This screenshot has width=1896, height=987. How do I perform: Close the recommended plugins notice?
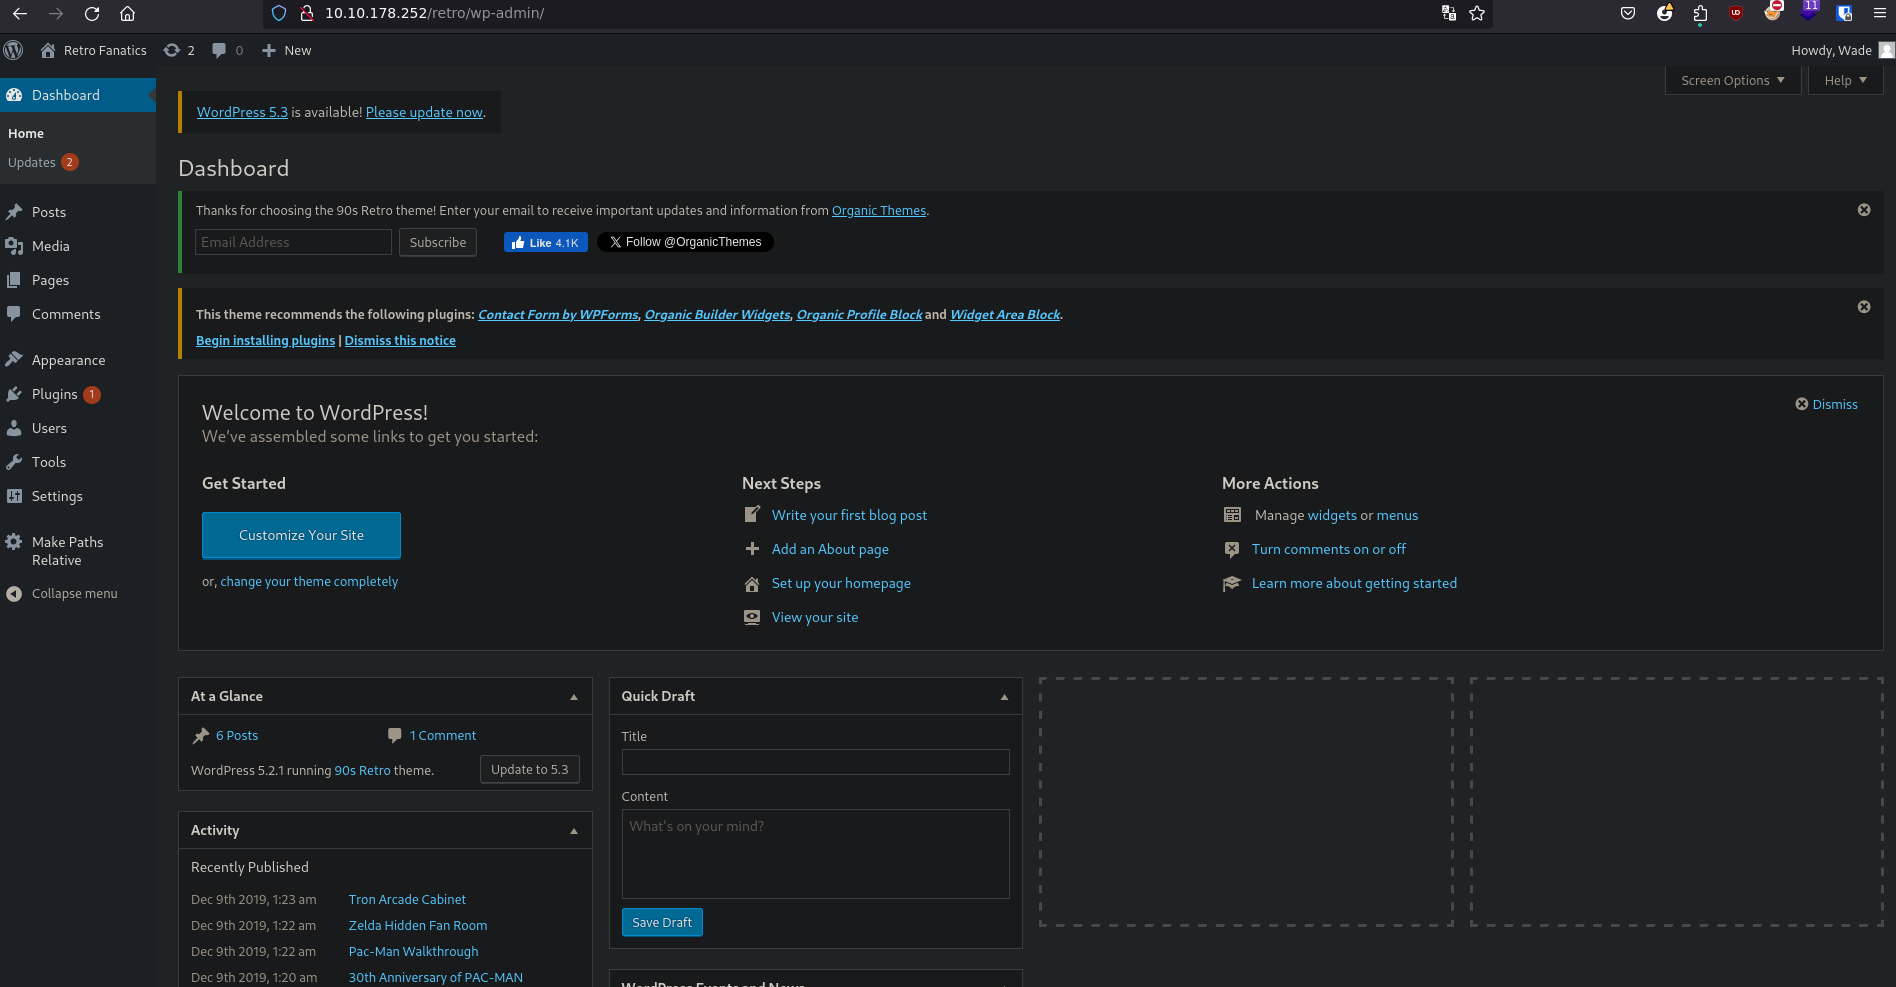[x=1864, y=307]
